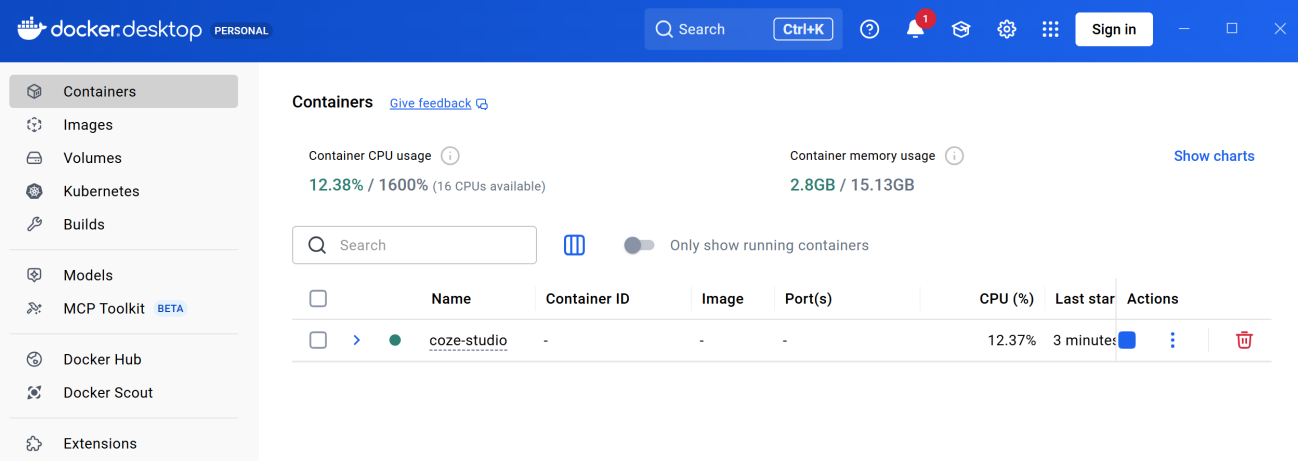Click the Last started column header
Viewport: 1298px width, 461px height.
point(1084,298)
